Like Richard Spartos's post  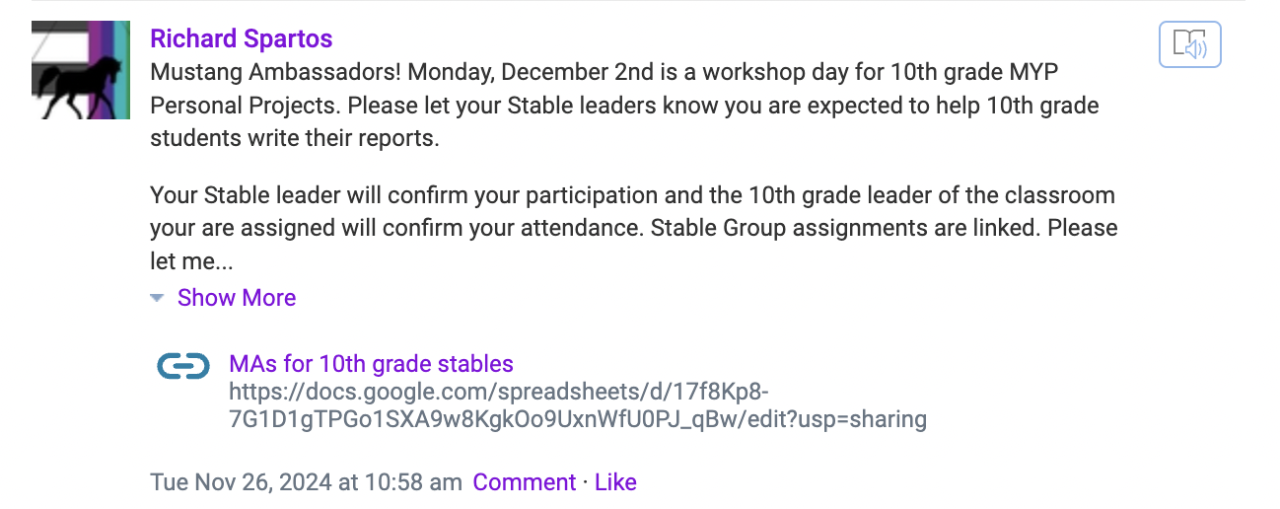click(615, 482)
